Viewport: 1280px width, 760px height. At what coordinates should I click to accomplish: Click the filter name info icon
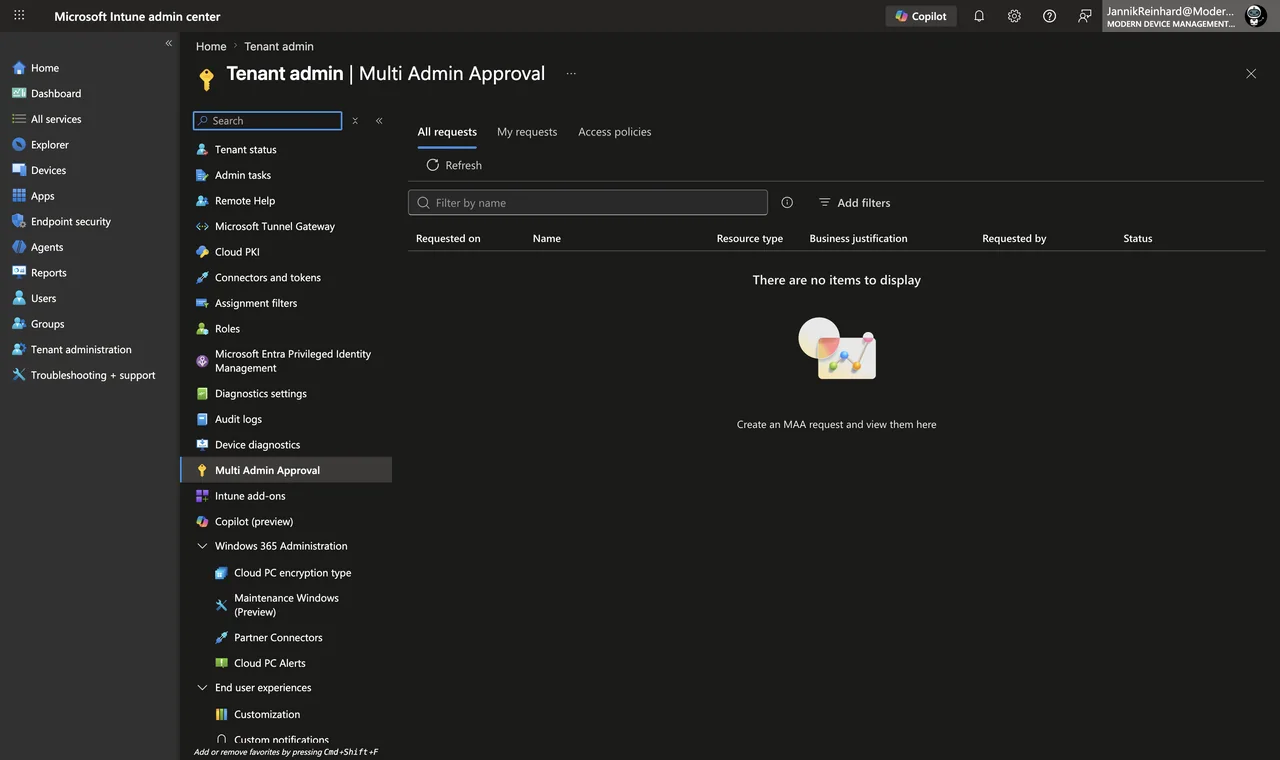pos(787,202)
